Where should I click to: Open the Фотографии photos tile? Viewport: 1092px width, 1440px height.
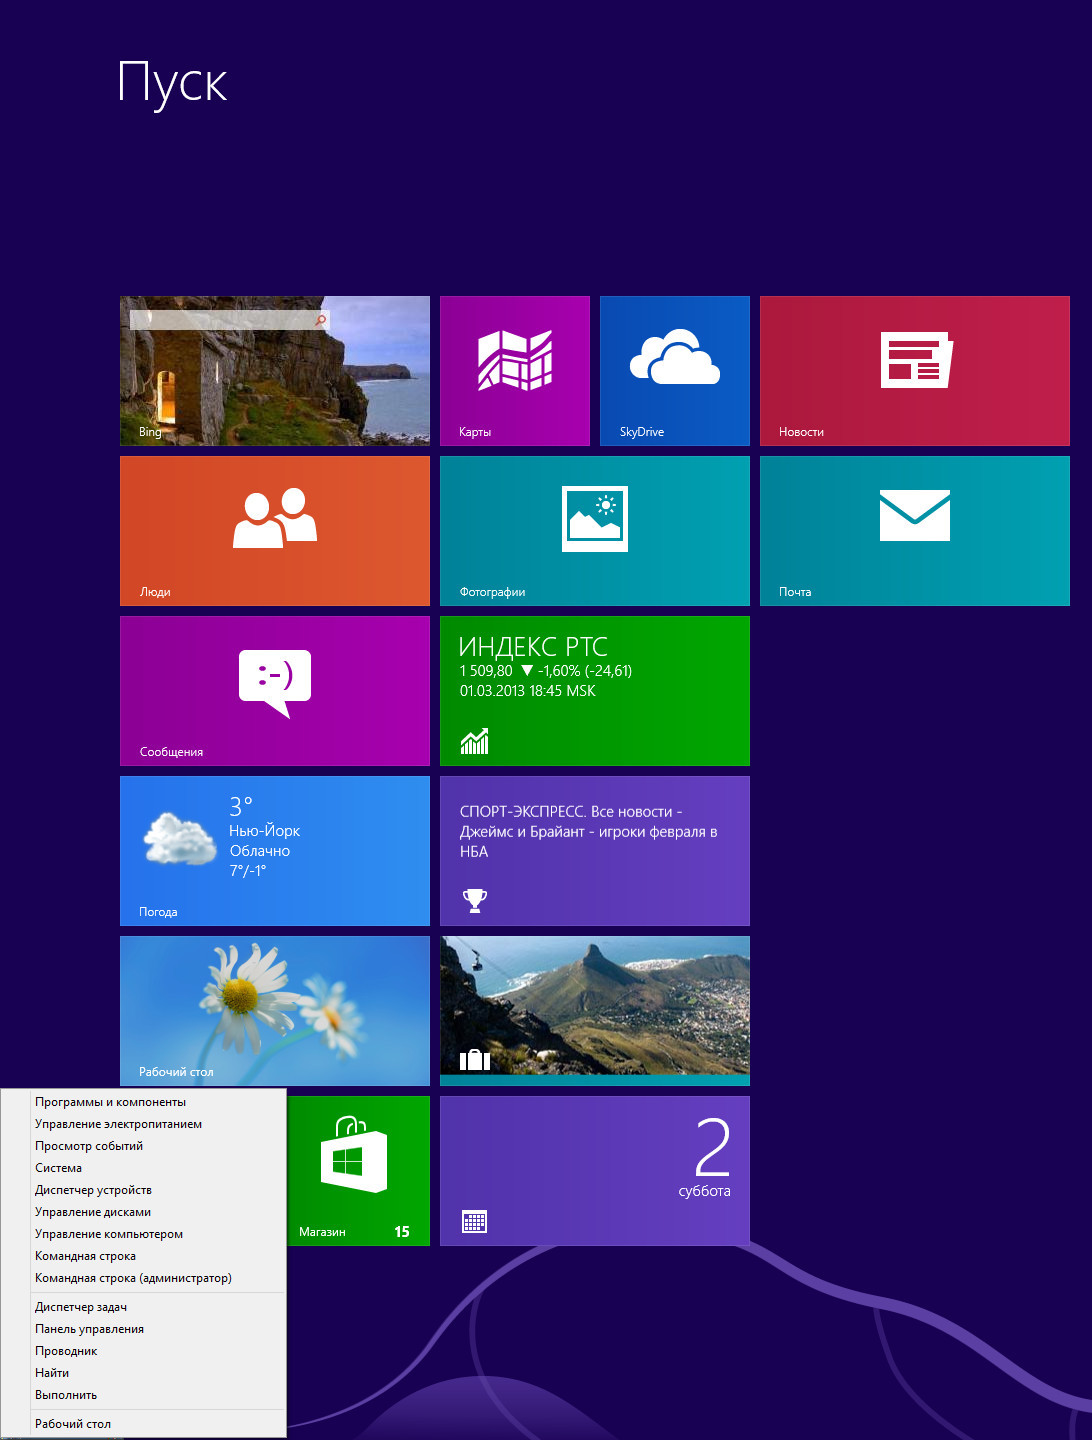(x=594, y=530)
